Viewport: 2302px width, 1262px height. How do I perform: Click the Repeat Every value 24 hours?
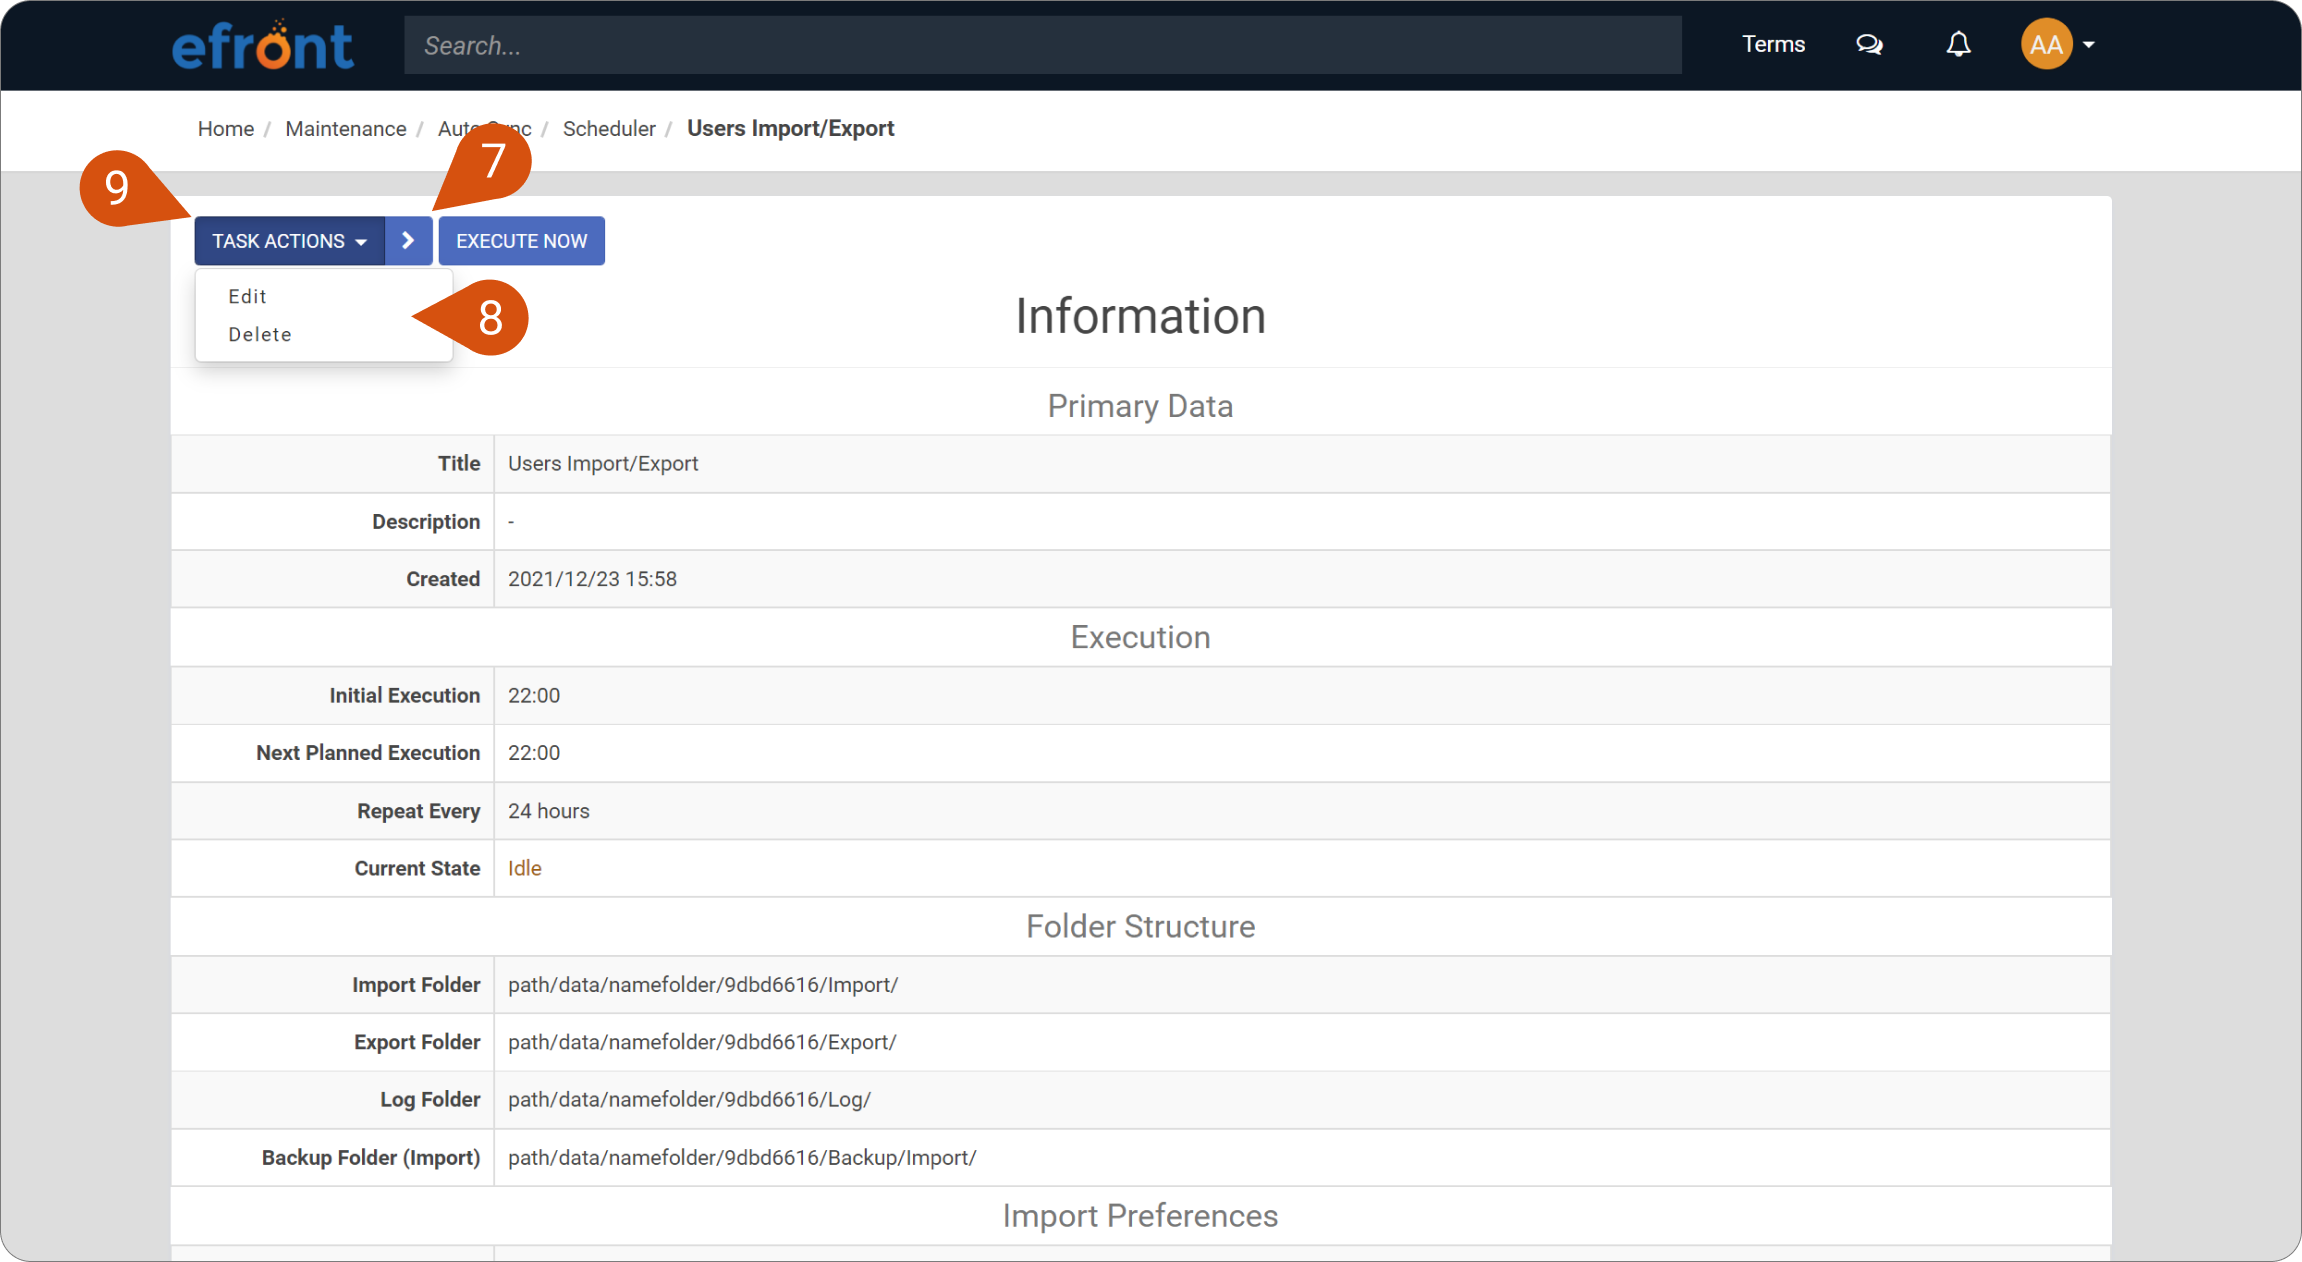click(549, 812)
